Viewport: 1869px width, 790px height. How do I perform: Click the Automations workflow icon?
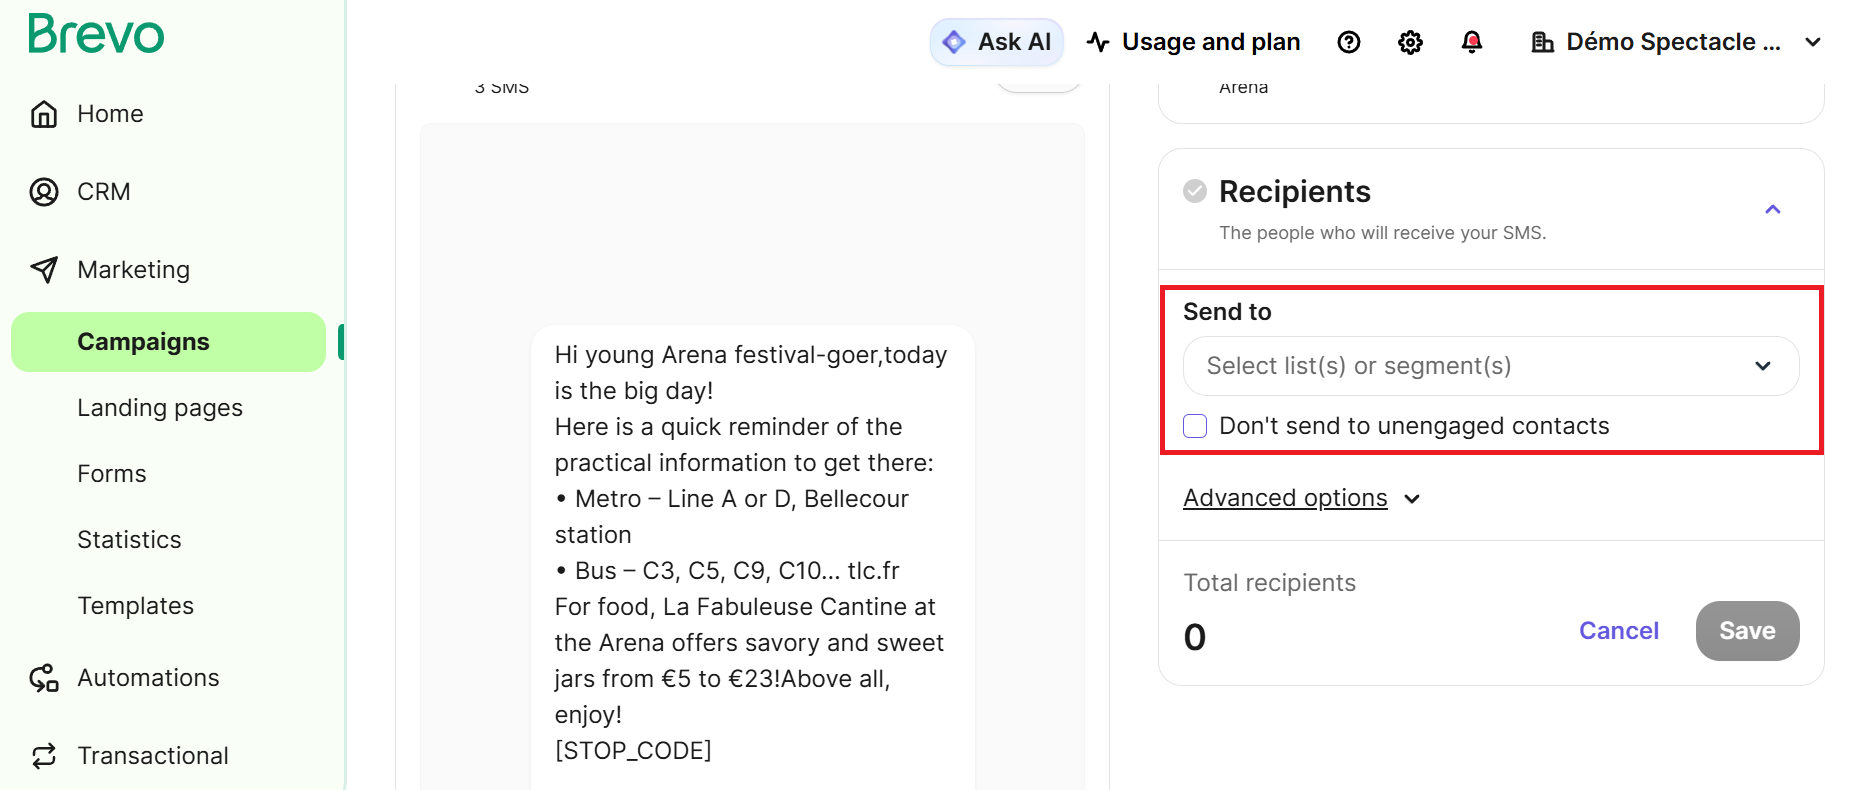[44, 678]
